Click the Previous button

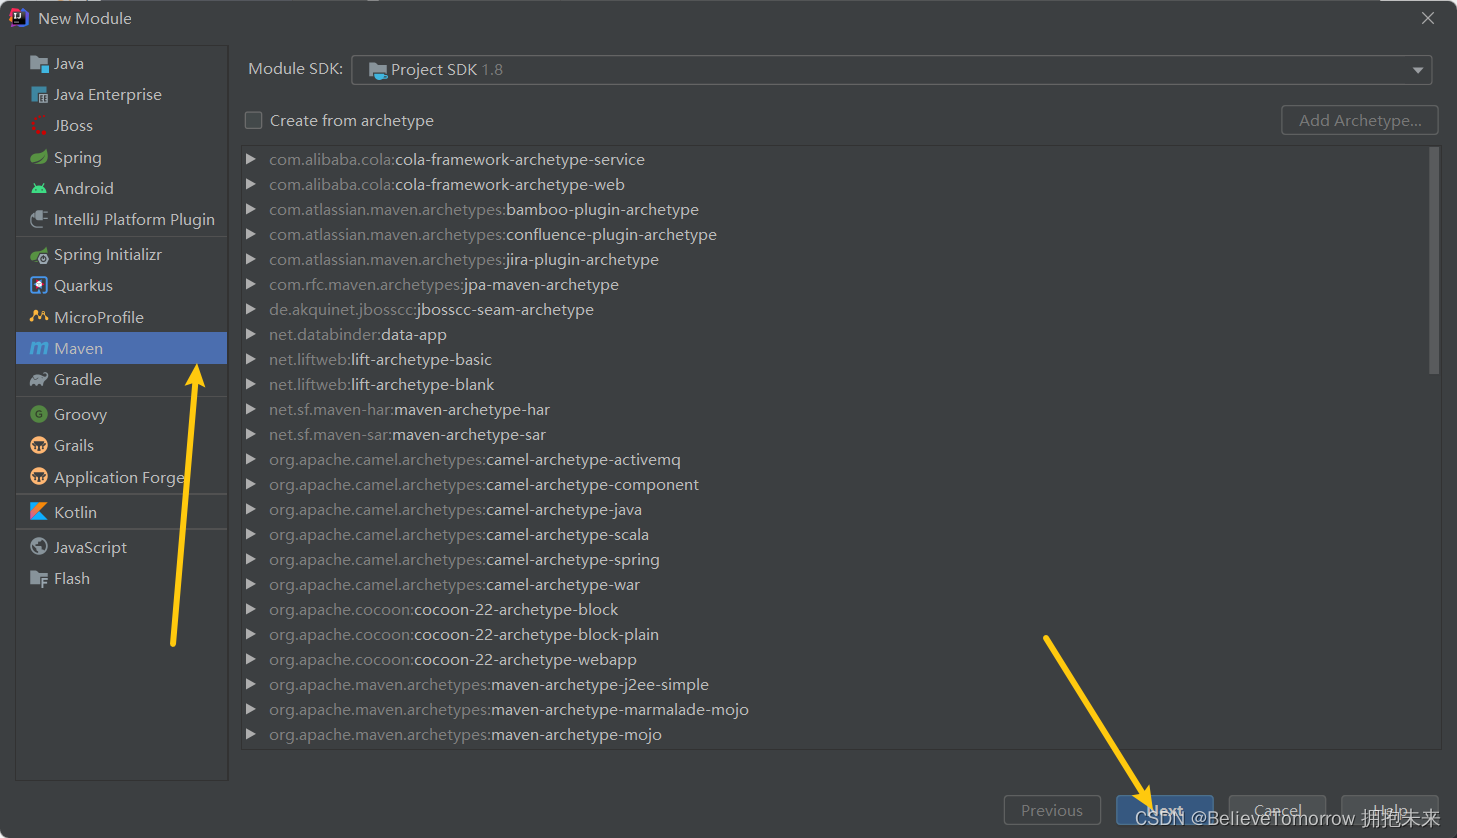click(1052, 810)
